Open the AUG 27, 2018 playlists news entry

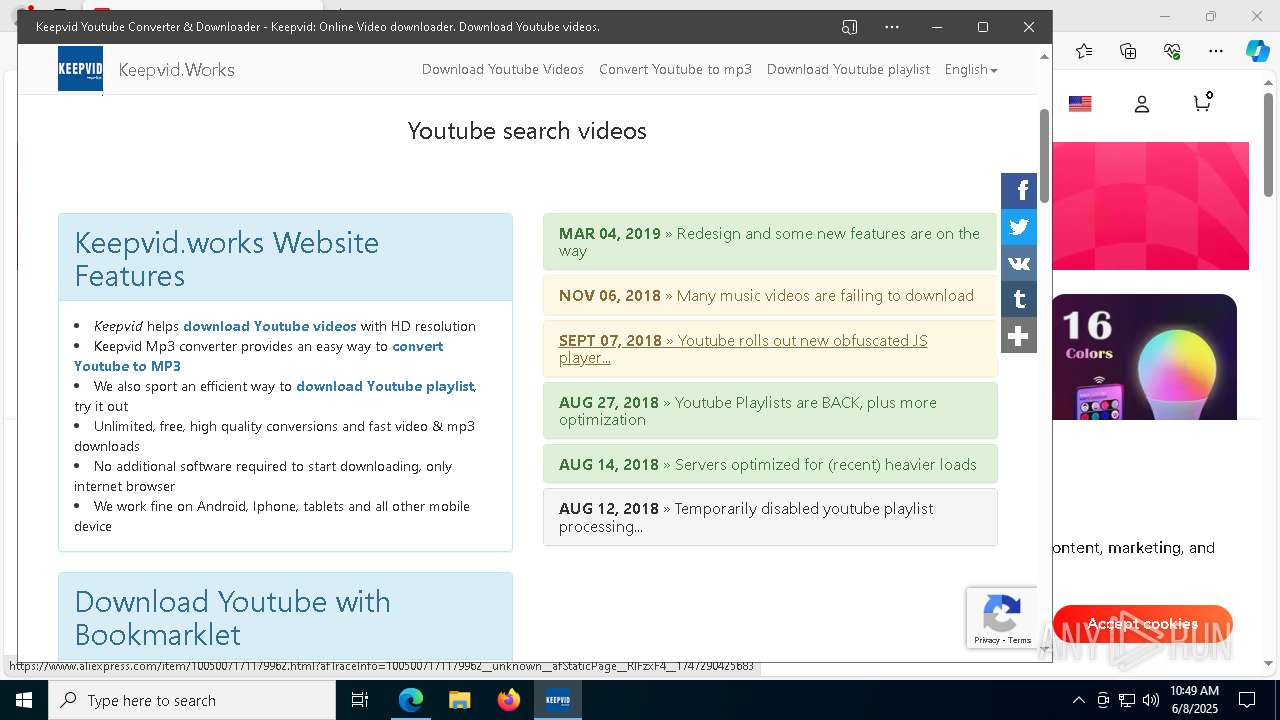click(x=770, y=411)
